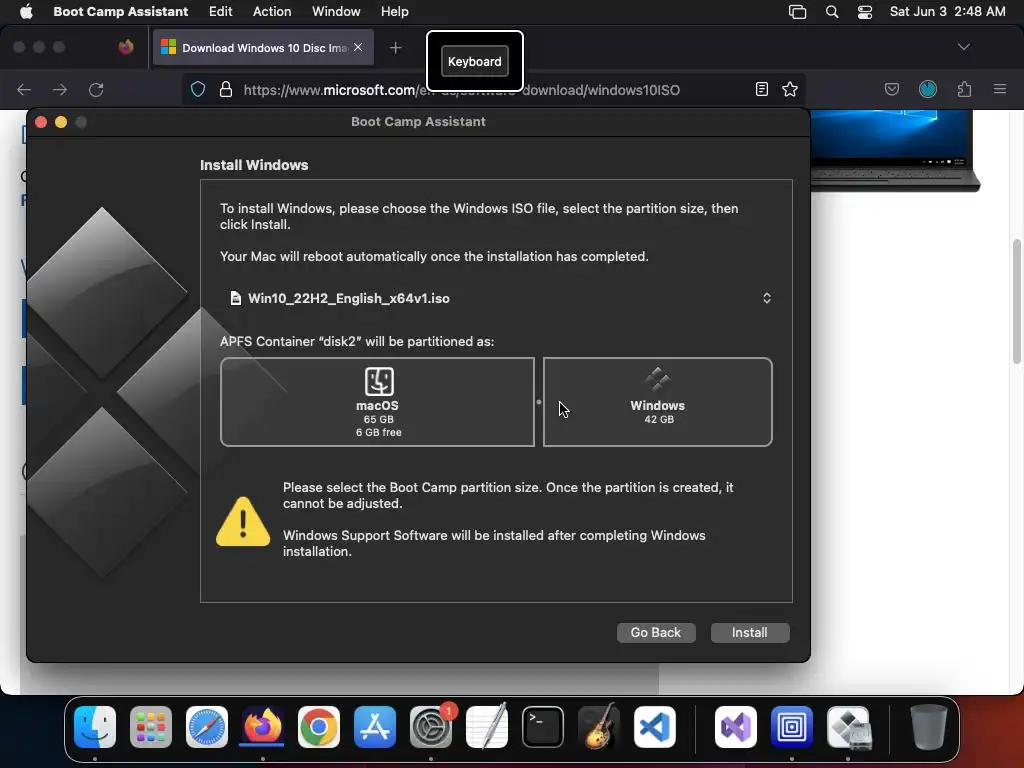Open TextEdit from the Dock
Image resolution: width=1024 pixels, height=768 pixels.
[x=487, y=727]
